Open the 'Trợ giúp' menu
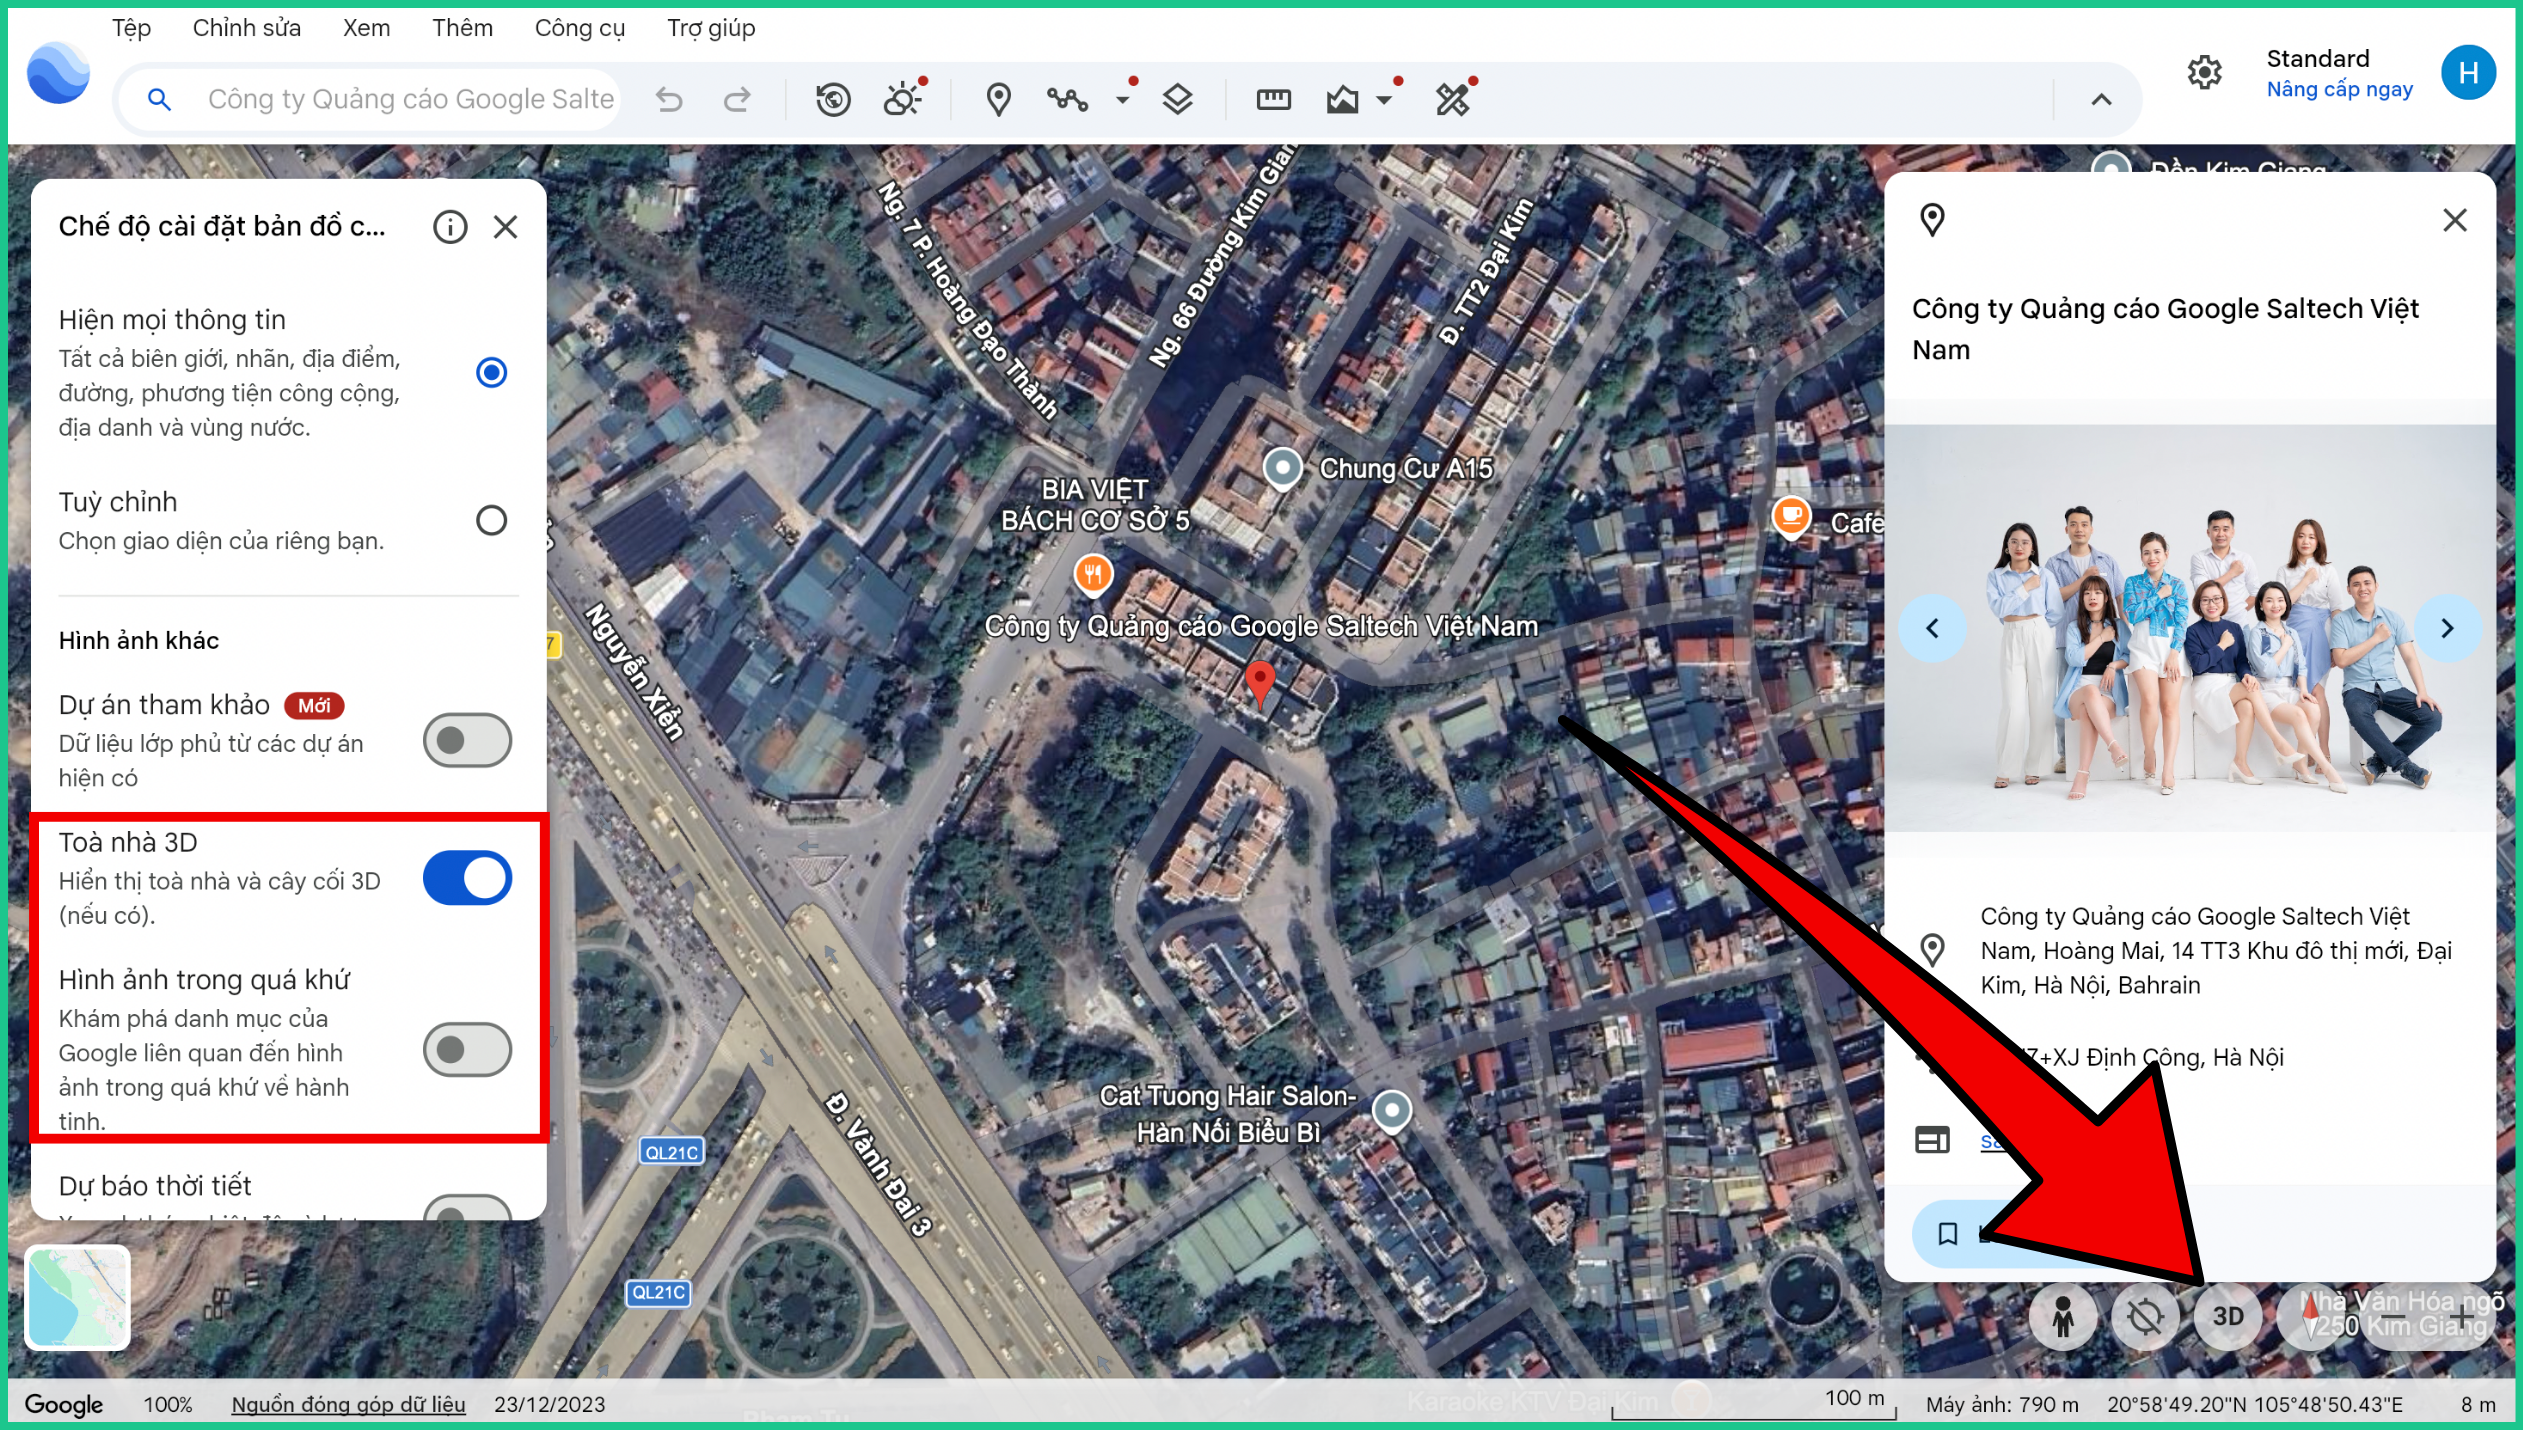 (711, 28)
